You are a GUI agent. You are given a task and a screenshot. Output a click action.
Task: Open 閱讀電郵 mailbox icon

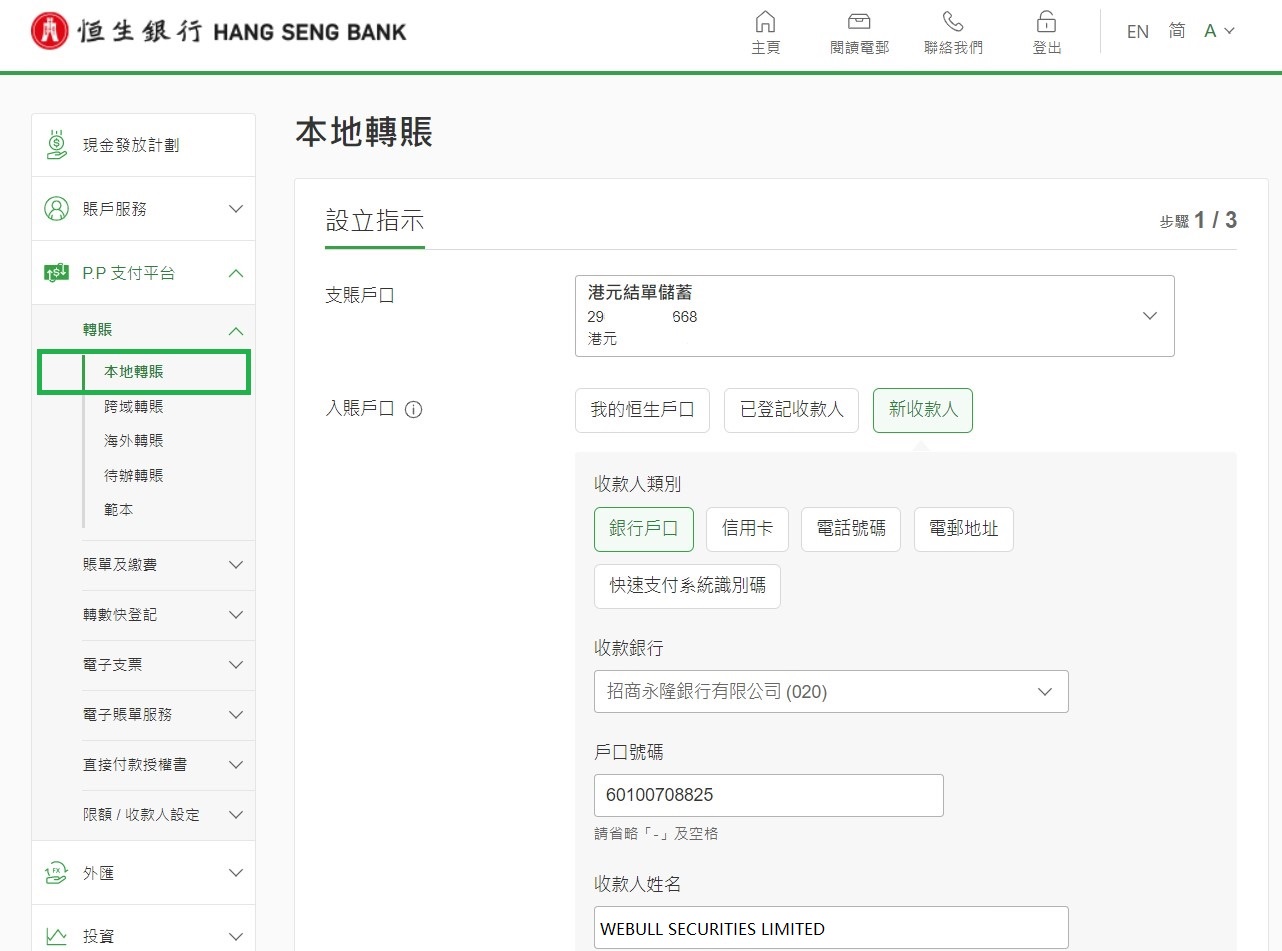[859, 22]
